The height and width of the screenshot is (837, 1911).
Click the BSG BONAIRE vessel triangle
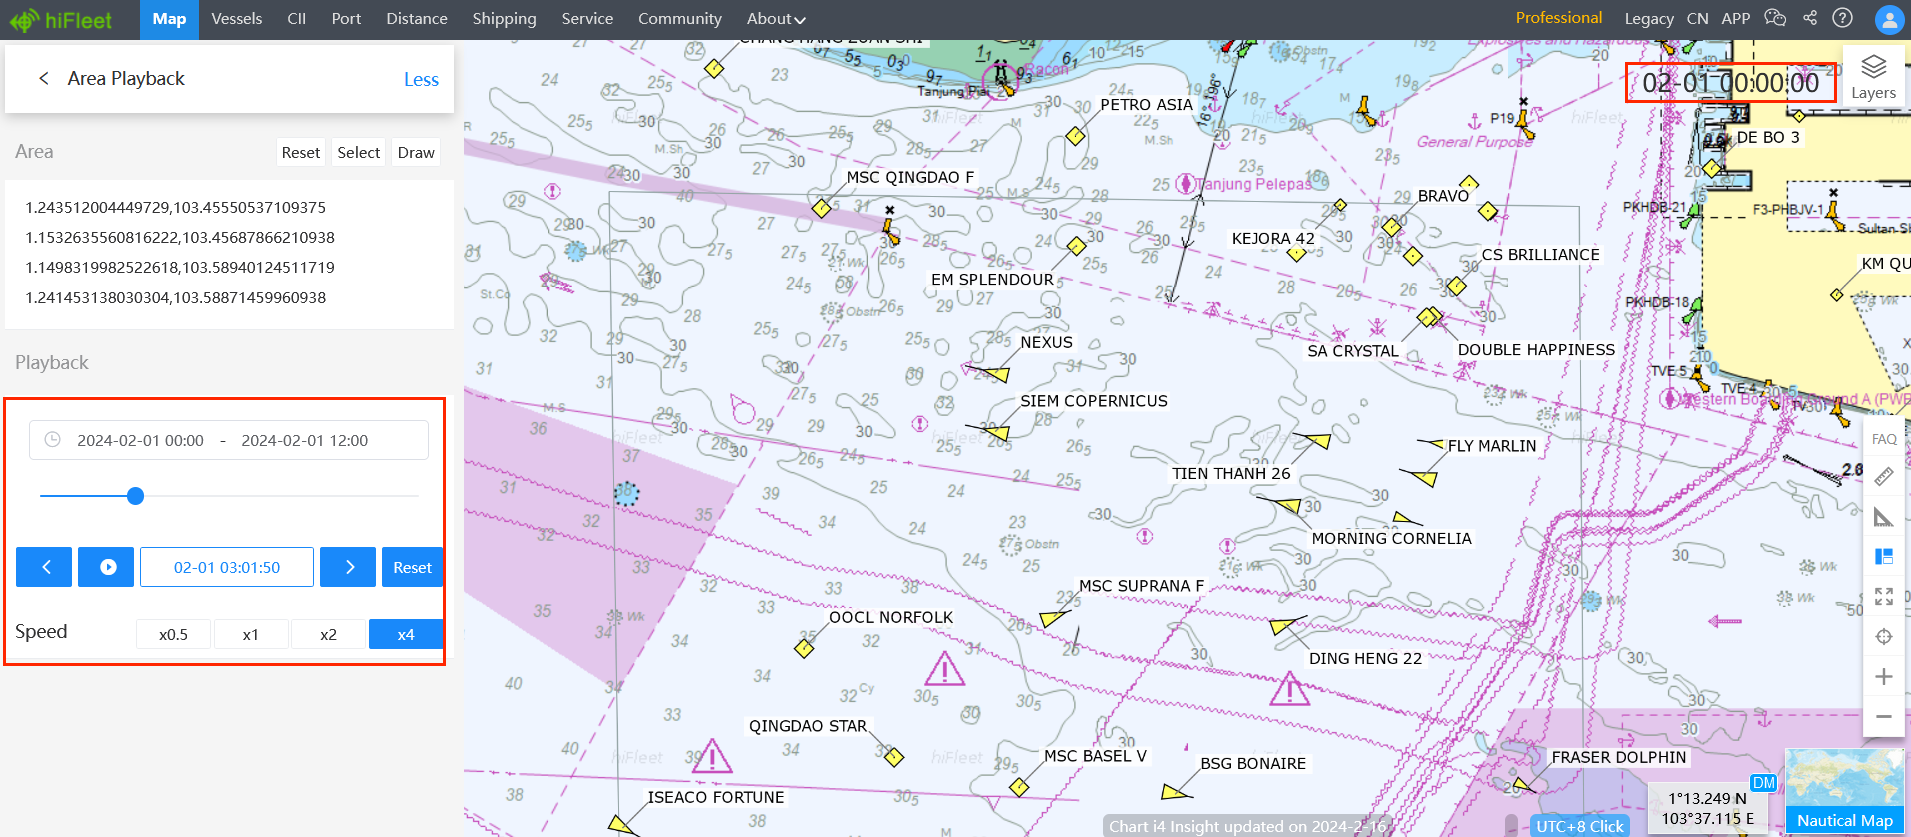tap(1175, 792)
